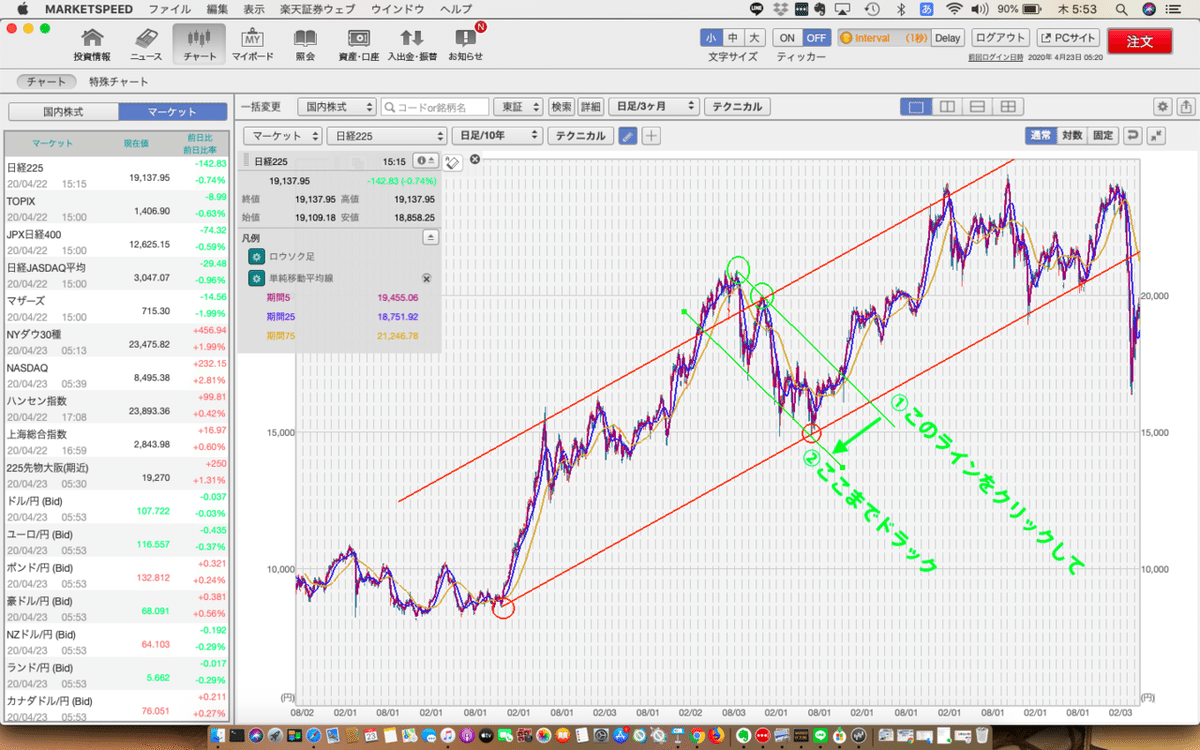Open the ファイル menu
Screen dimensions: 1200x750
click(x=169, y=8)
